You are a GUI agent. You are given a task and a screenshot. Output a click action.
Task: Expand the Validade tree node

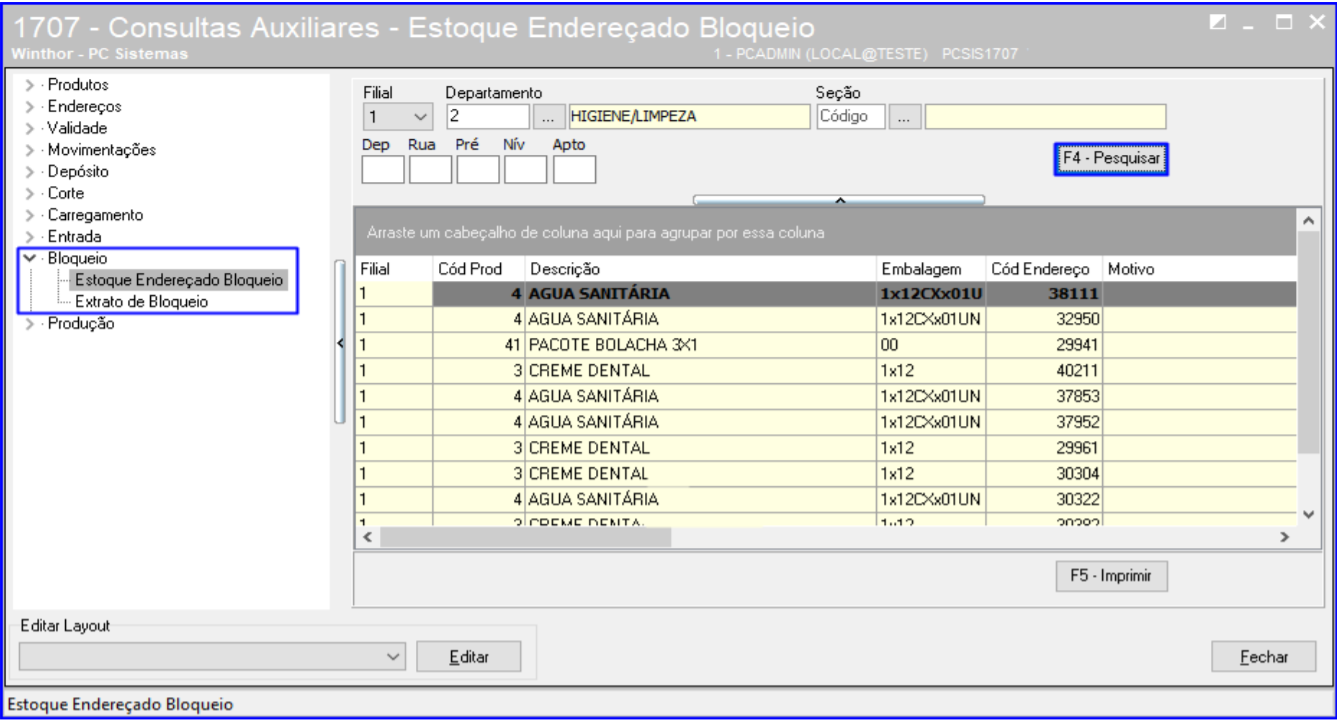coord(27,128)
